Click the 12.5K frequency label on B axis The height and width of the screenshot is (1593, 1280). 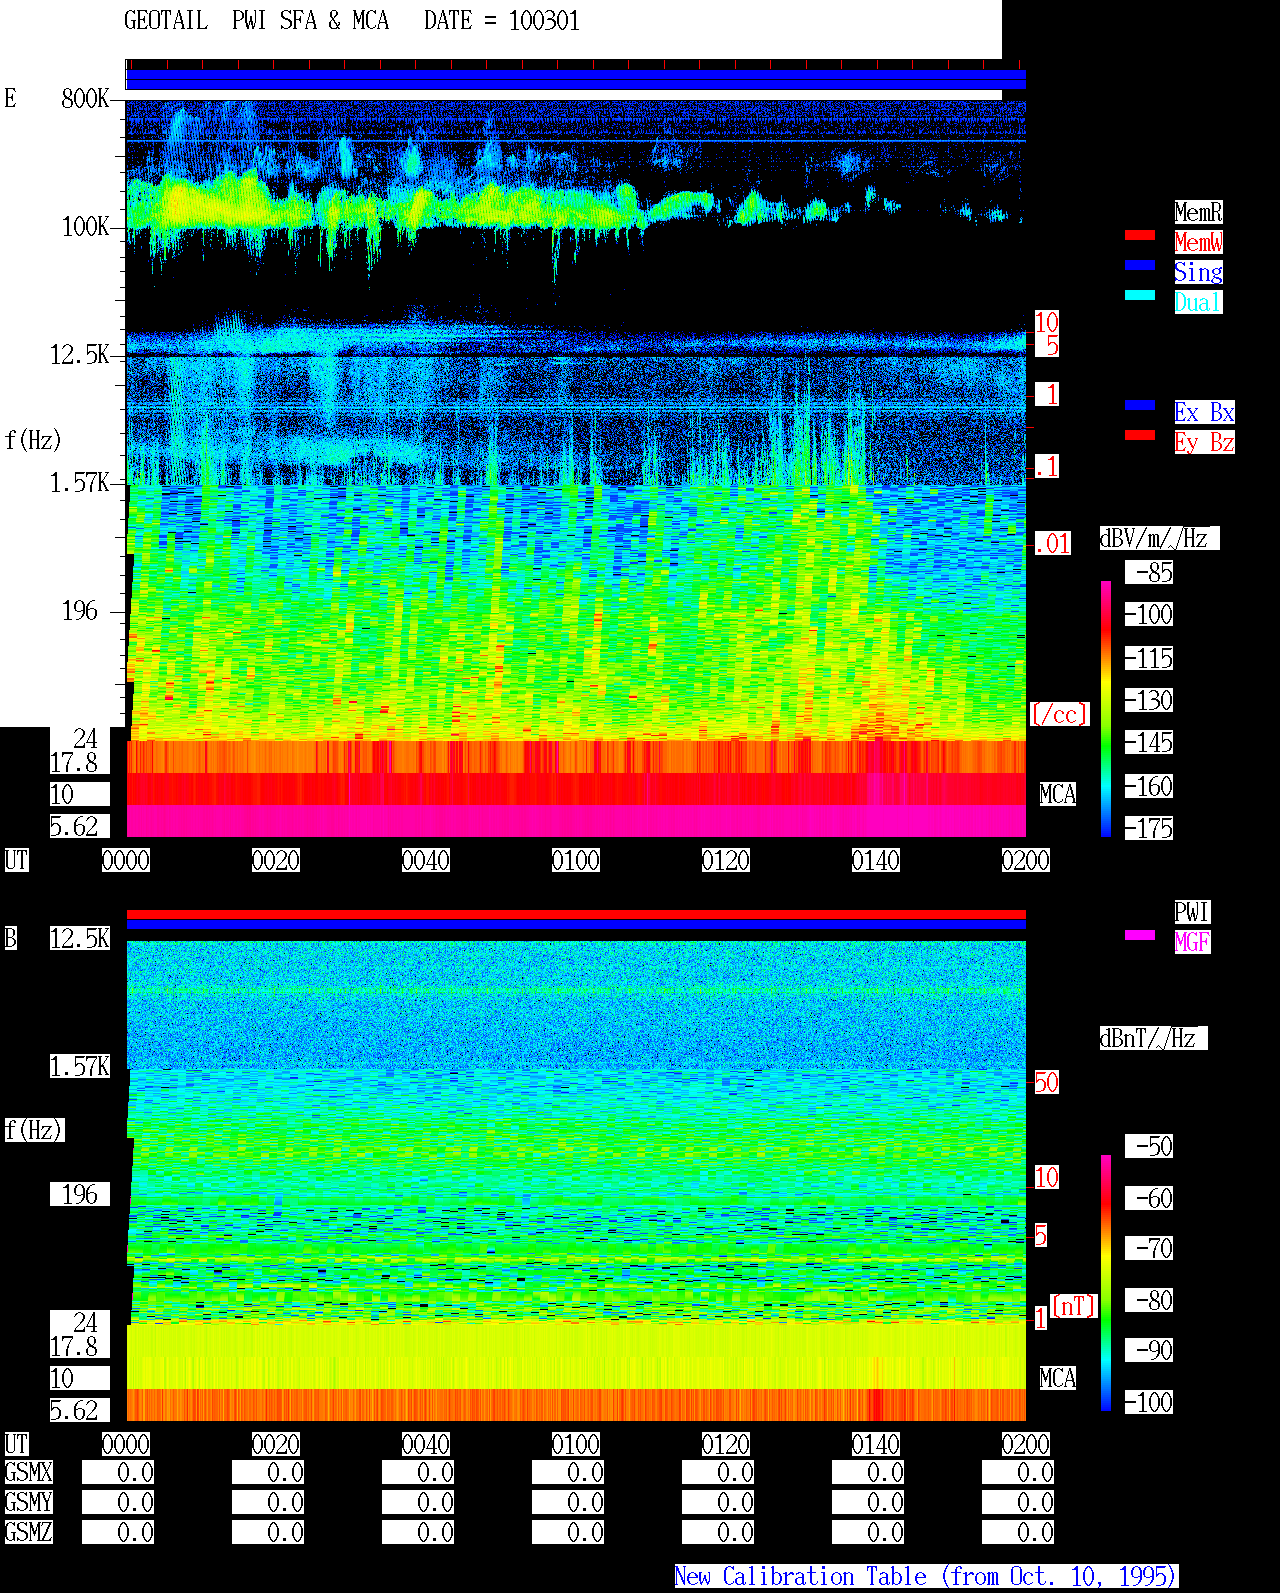coord(80,938)
